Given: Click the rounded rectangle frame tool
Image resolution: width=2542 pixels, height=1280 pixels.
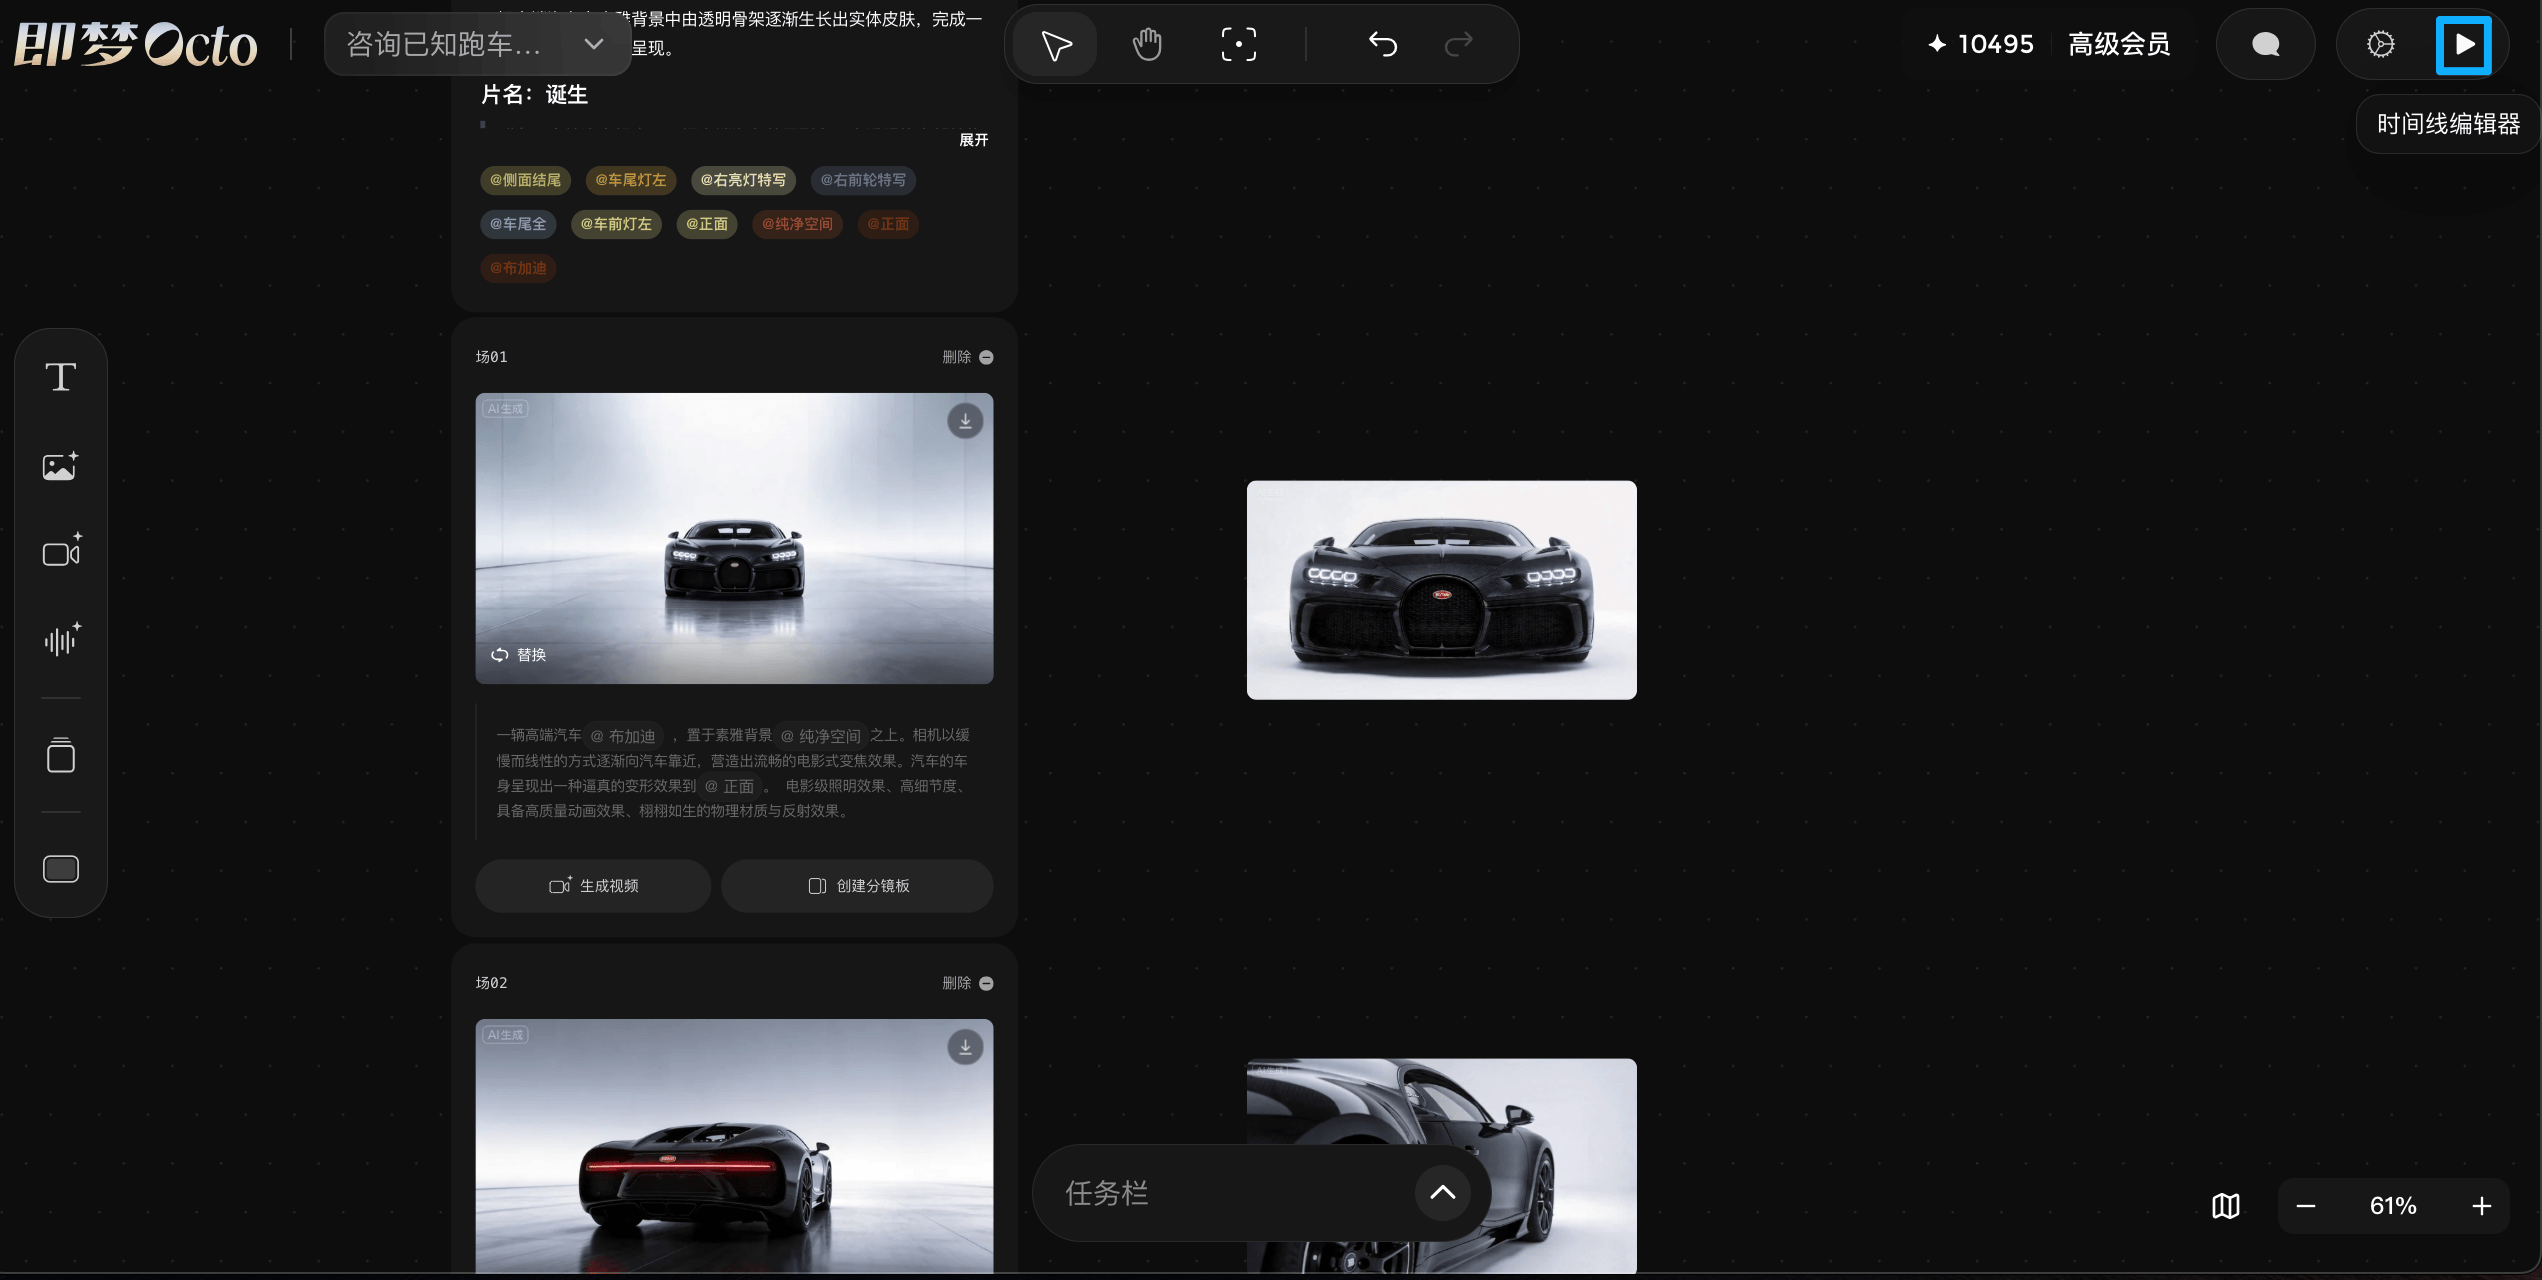Looking at the screenshot, I should click(x=61, y=869).
